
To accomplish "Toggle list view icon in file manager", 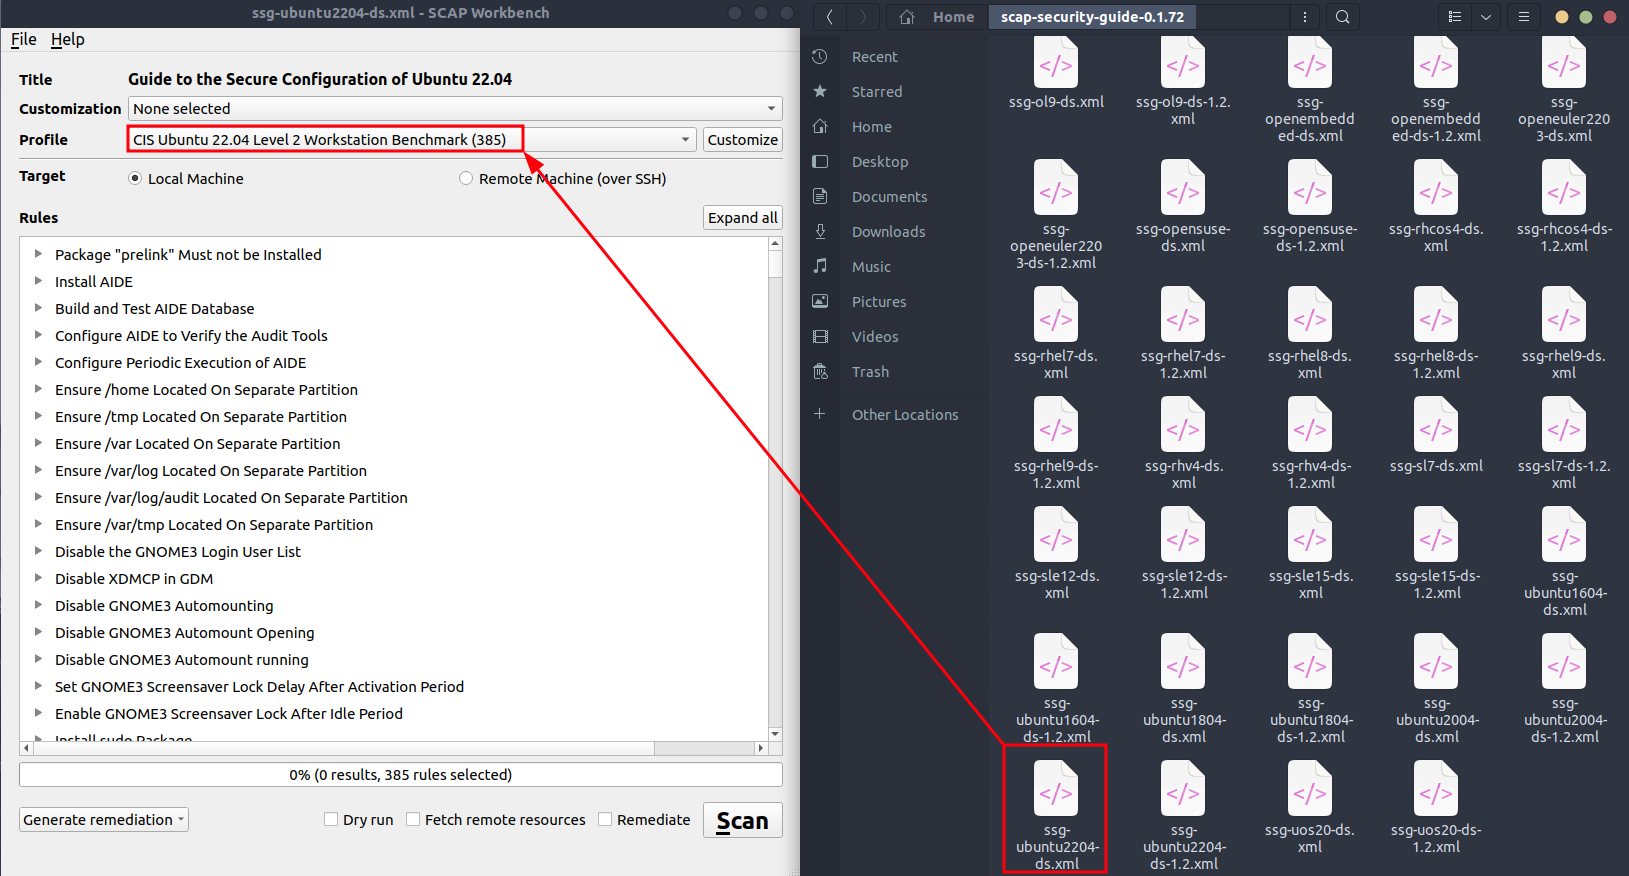I will [1455, 17].
